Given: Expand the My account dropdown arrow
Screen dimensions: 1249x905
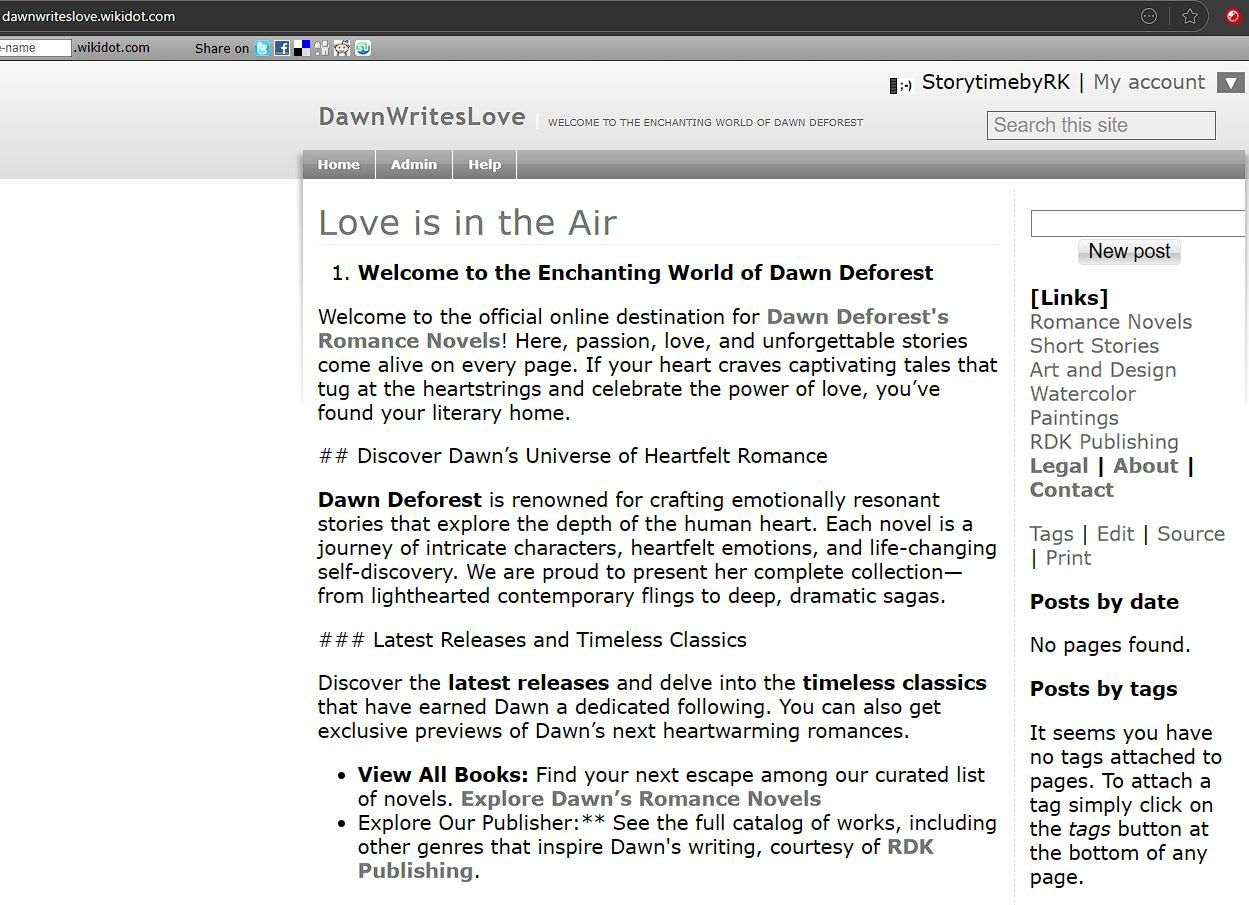Looking at the screenshot, I should [1230, 83].
